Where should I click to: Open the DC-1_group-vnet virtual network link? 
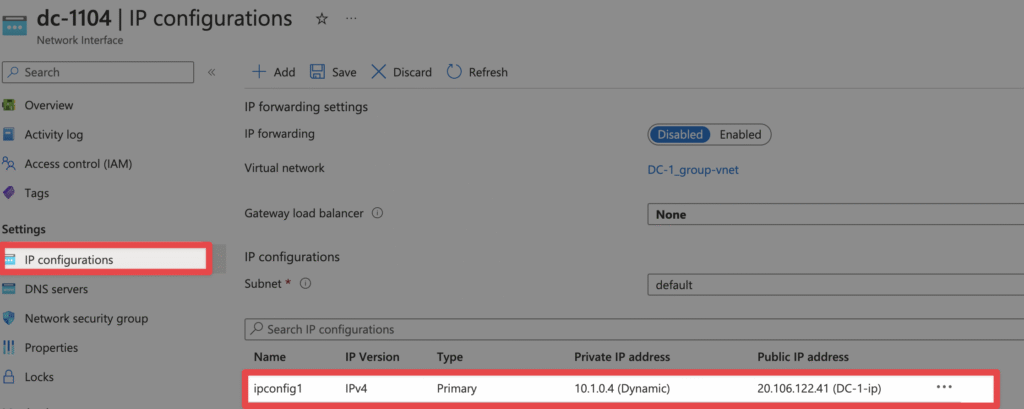(693, 169)
